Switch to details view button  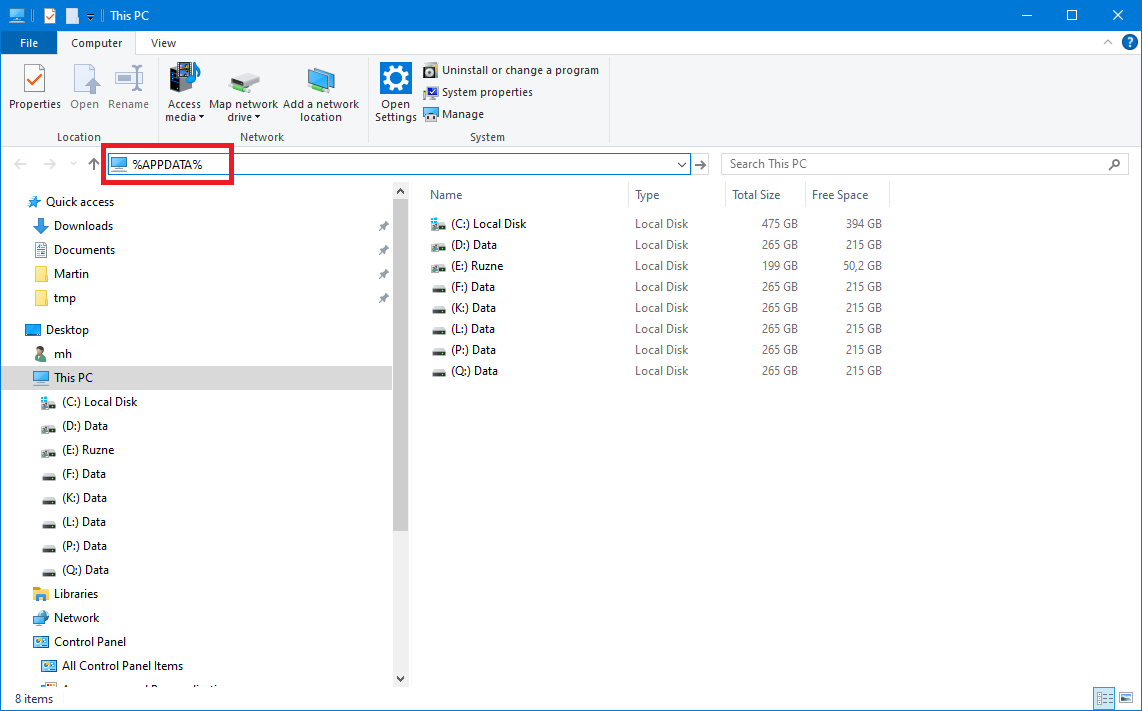pyautogui.click(x=1105, y=699)
